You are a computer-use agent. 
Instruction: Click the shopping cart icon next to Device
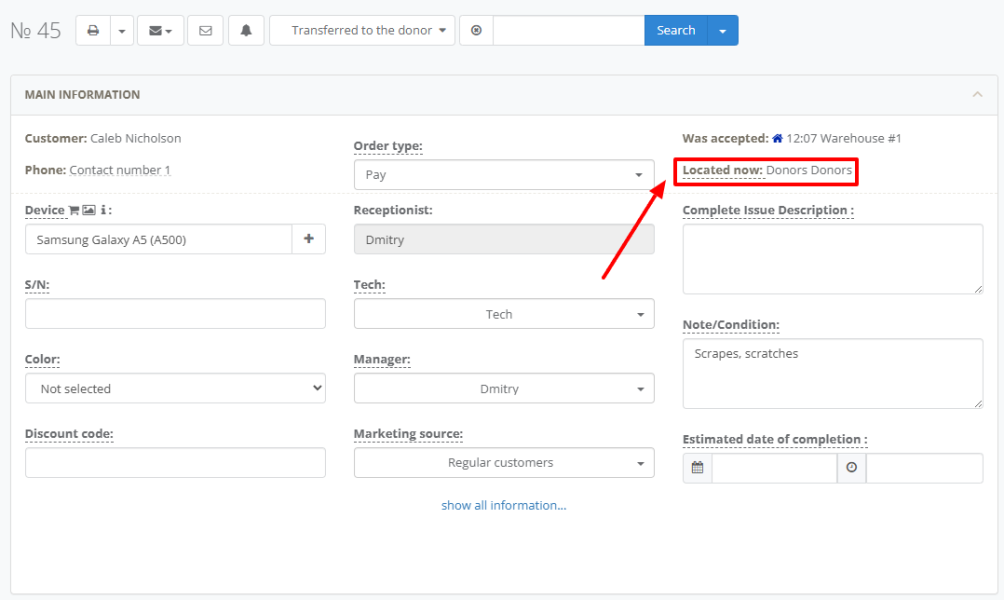click(x=74, y=210)
